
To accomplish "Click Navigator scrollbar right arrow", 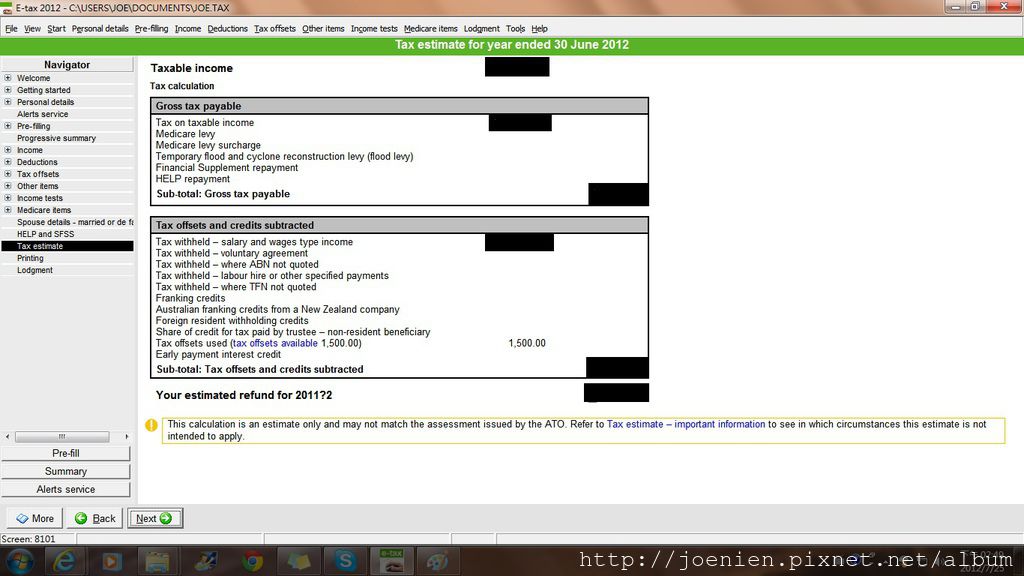I will click(127, 436).
